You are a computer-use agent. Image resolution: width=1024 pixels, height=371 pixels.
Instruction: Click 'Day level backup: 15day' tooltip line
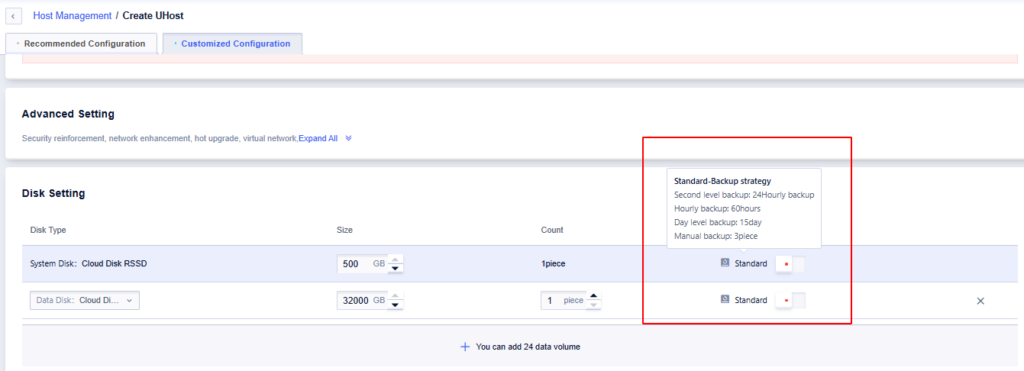click(x=718, y=222)
